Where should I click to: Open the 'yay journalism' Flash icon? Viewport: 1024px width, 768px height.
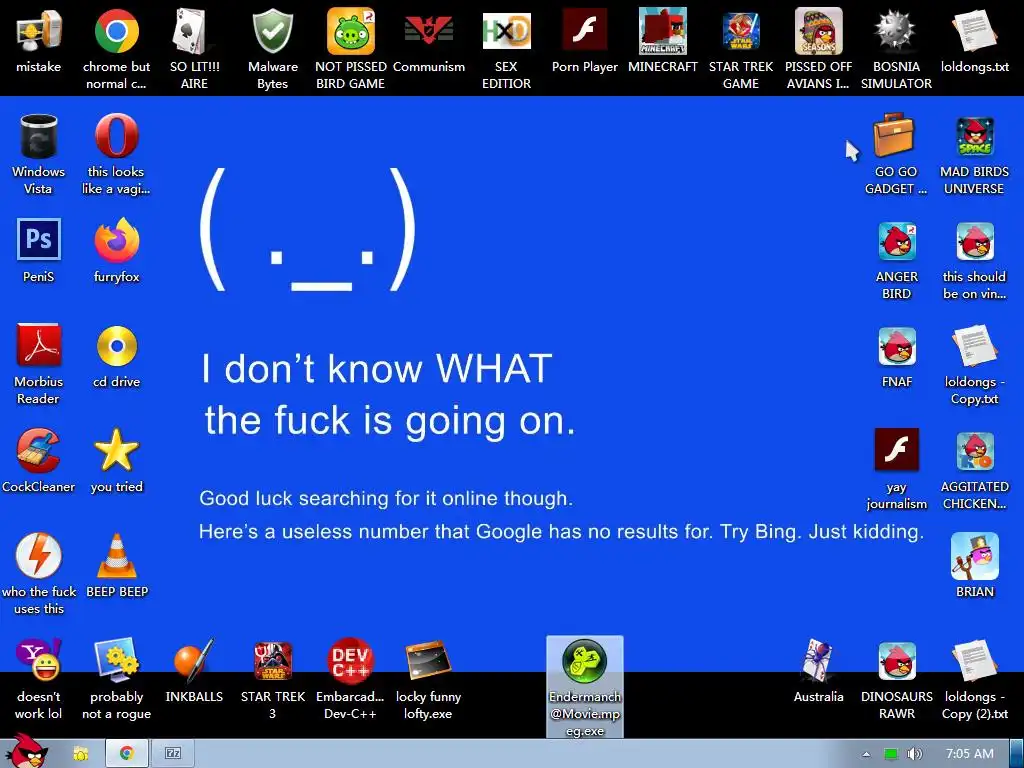tap(897, 470)
